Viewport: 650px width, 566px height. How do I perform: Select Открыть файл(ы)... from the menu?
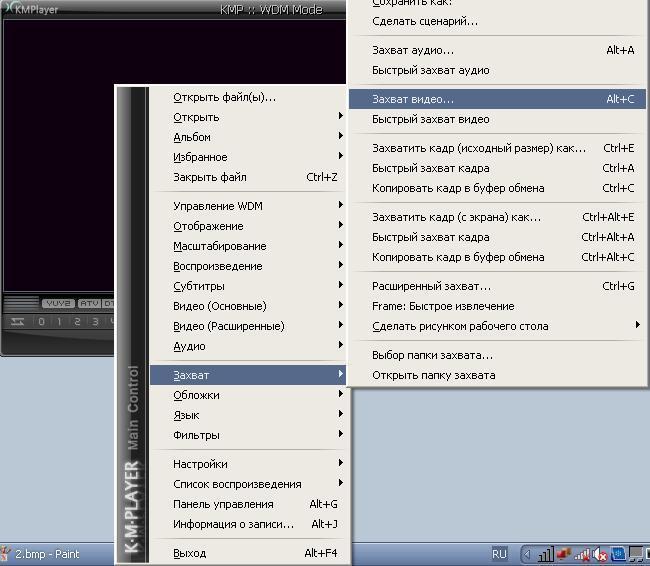pyautogui.click(x=224, y=97)
